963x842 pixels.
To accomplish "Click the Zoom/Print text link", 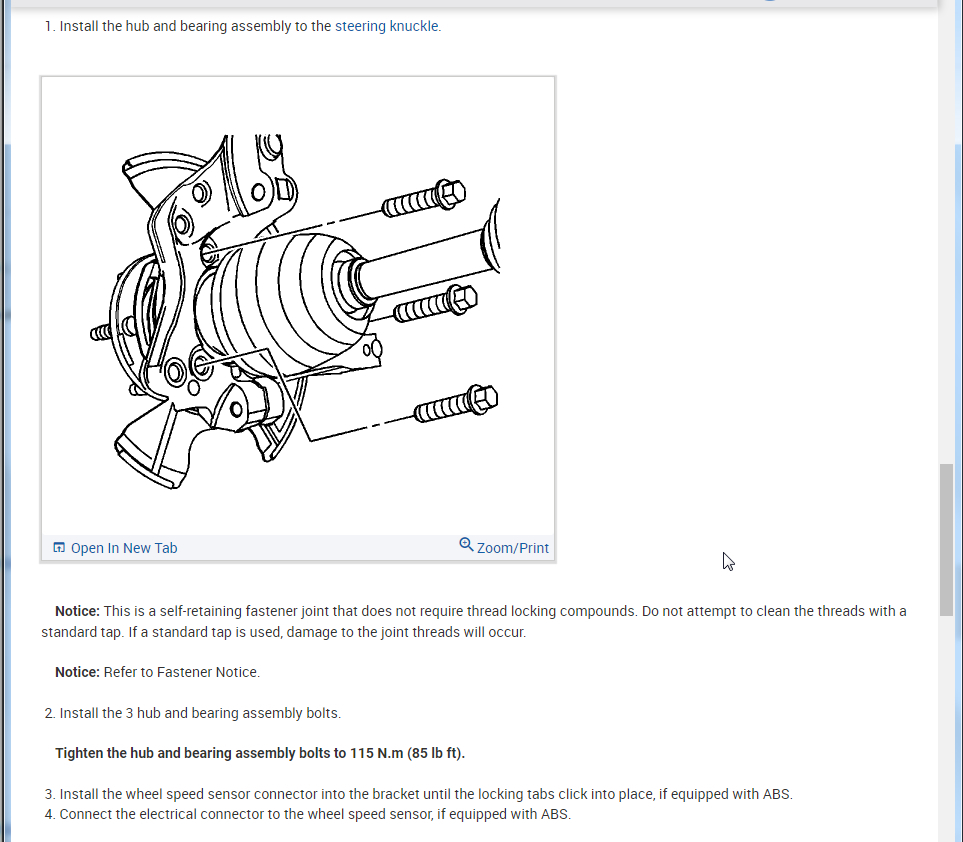I will tap(513, 548).
